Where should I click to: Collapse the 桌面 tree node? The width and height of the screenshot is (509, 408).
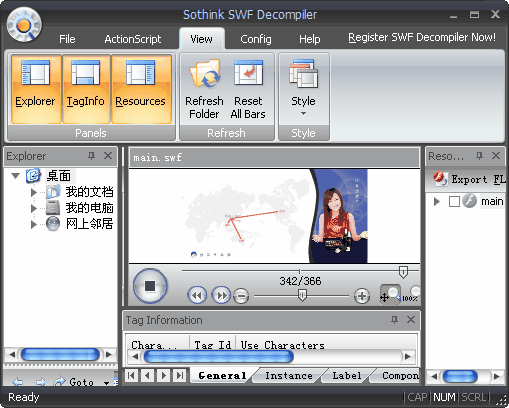coord(15,175)
